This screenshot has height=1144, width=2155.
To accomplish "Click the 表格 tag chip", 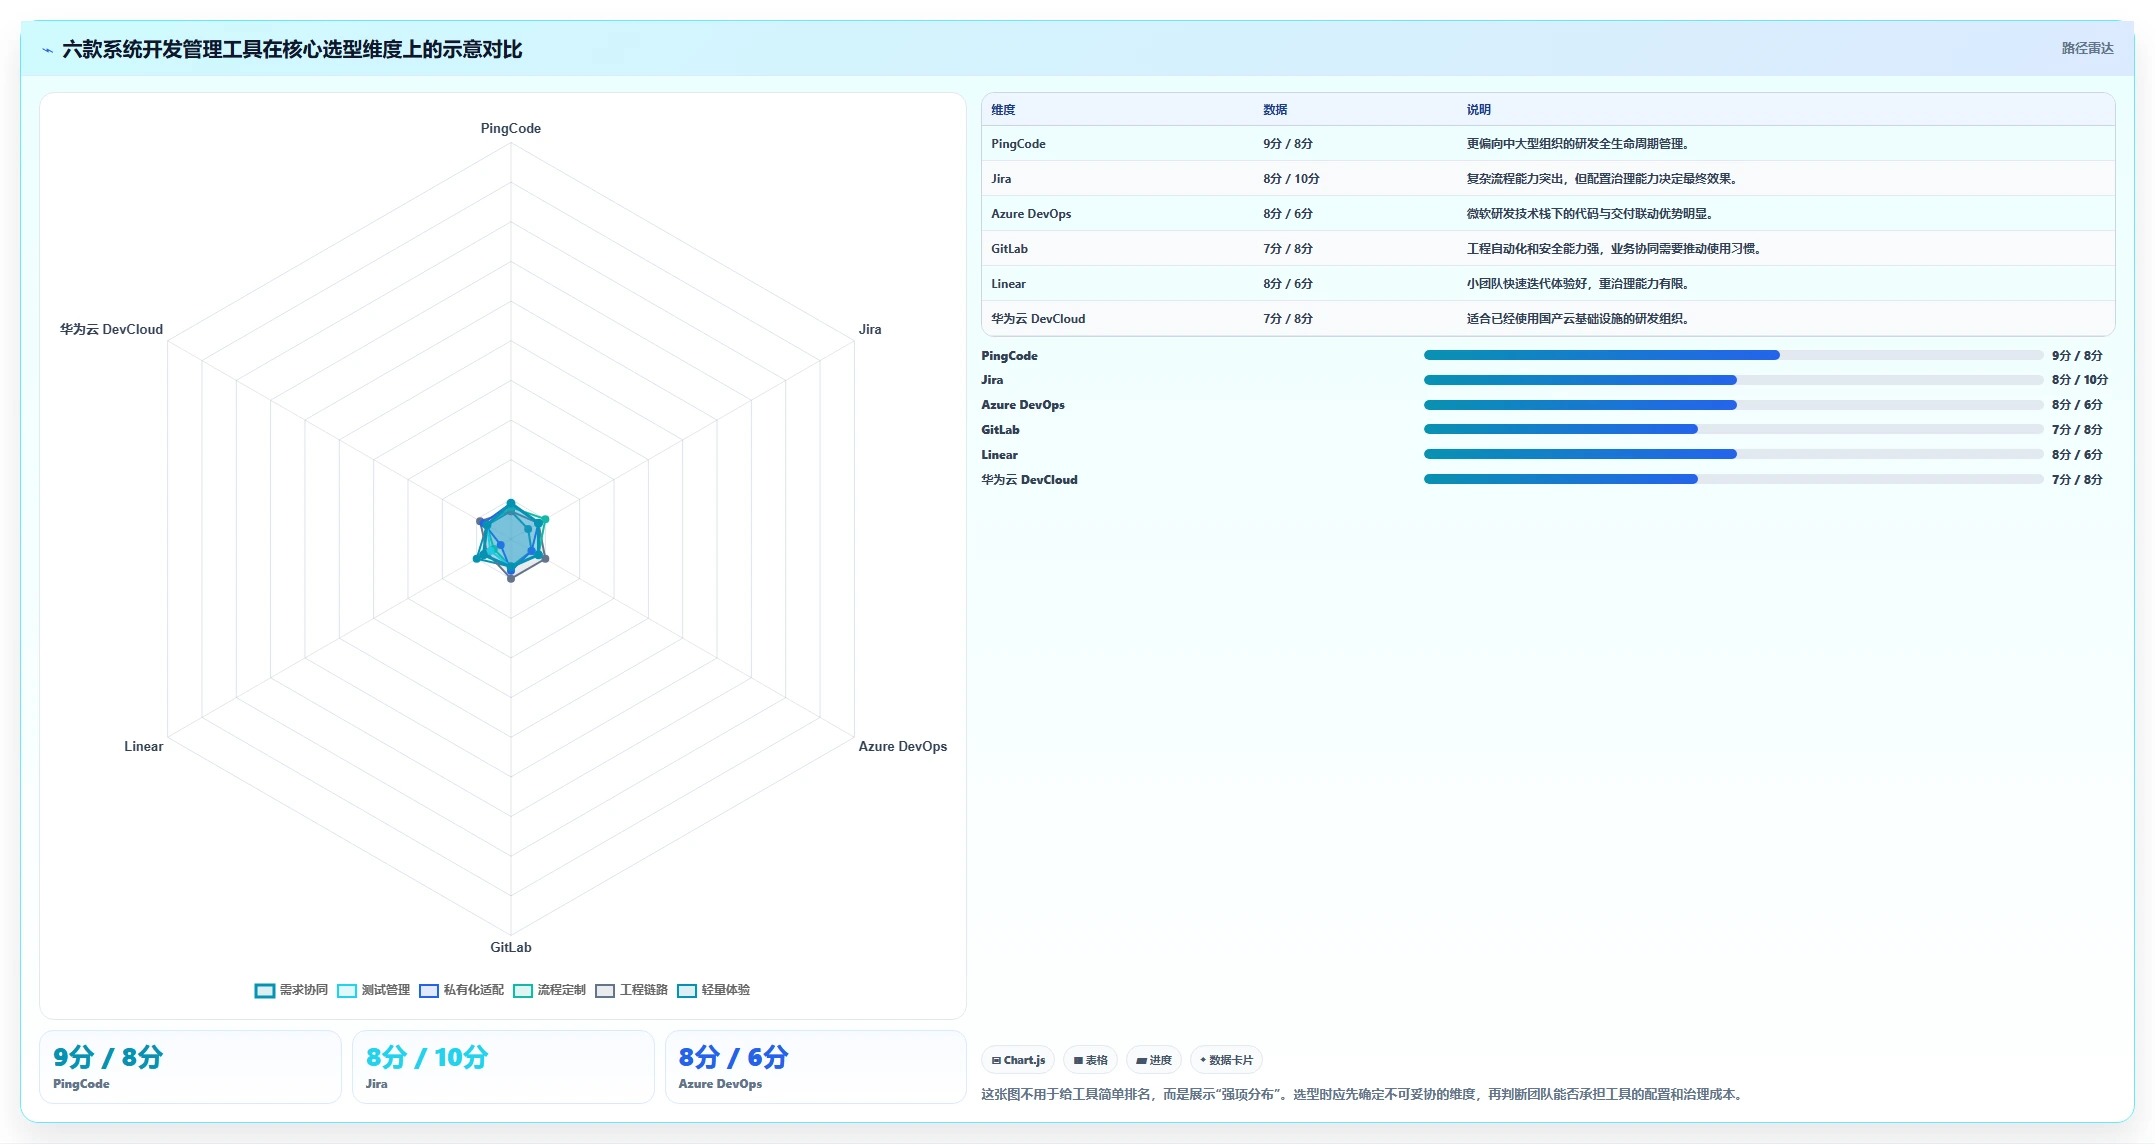I will [1090, 1060].
